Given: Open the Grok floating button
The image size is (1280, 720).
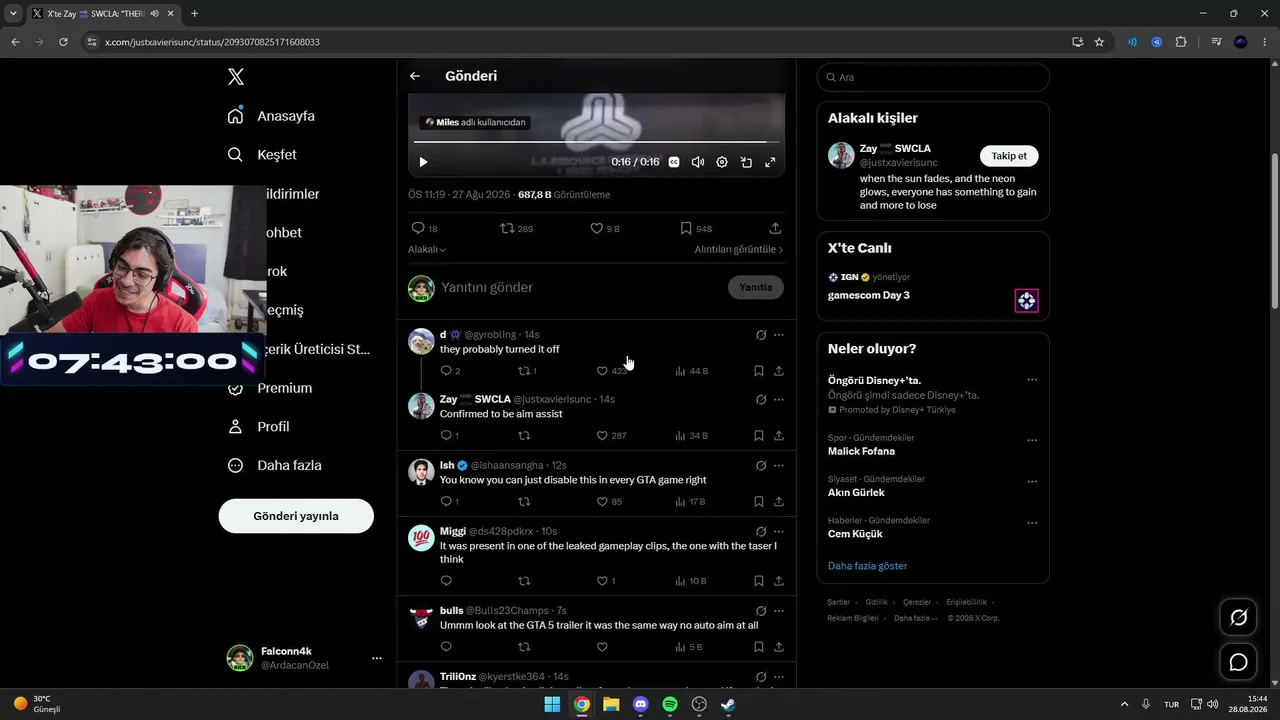Looking at the screenshot, I should pyautogui.click(x=1238, y=617).
